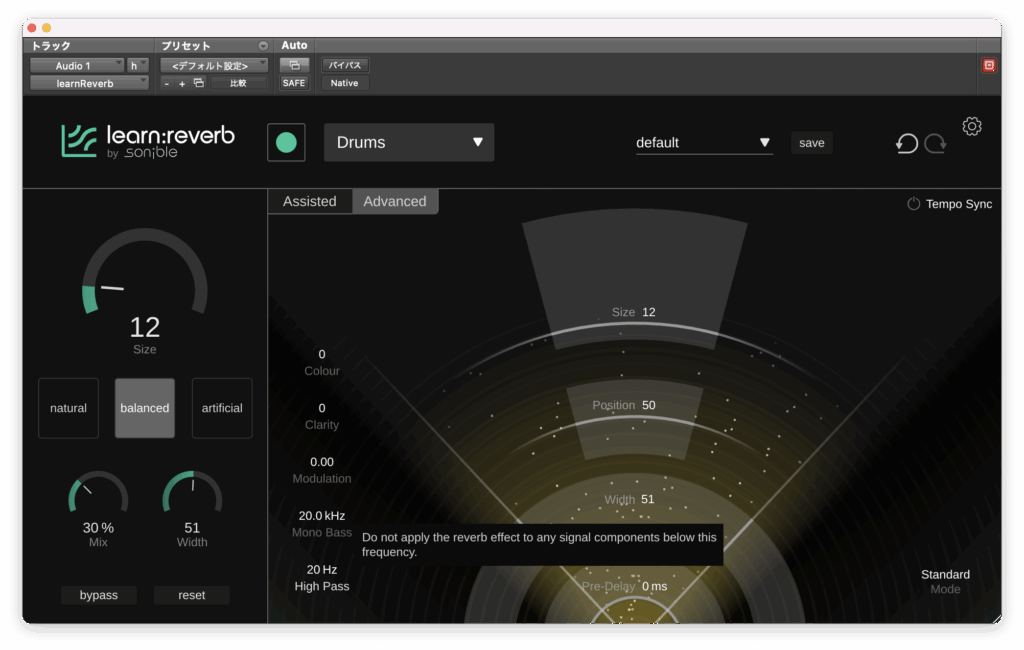This screenshot has height=650, width=1024.
Task: Switch Standard Mode setting
Action: pyautogui.click(x=945, y=581)
